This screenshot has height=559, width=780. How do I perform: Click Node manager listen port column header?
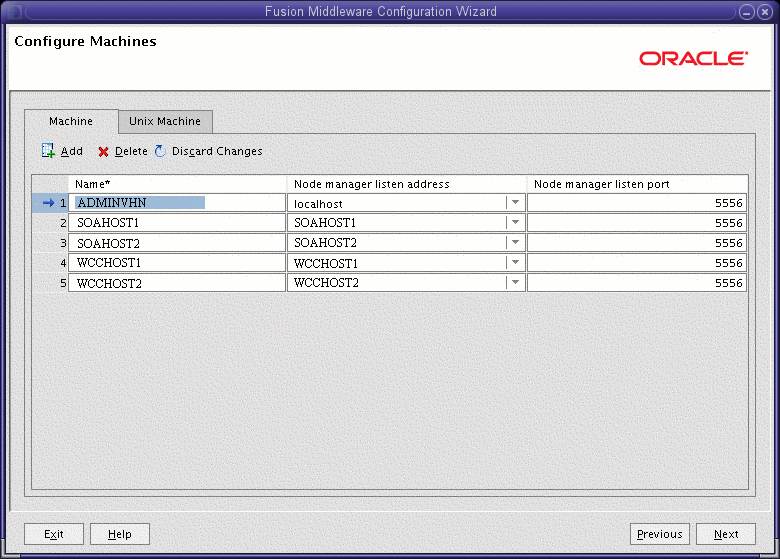pos(637,184)
